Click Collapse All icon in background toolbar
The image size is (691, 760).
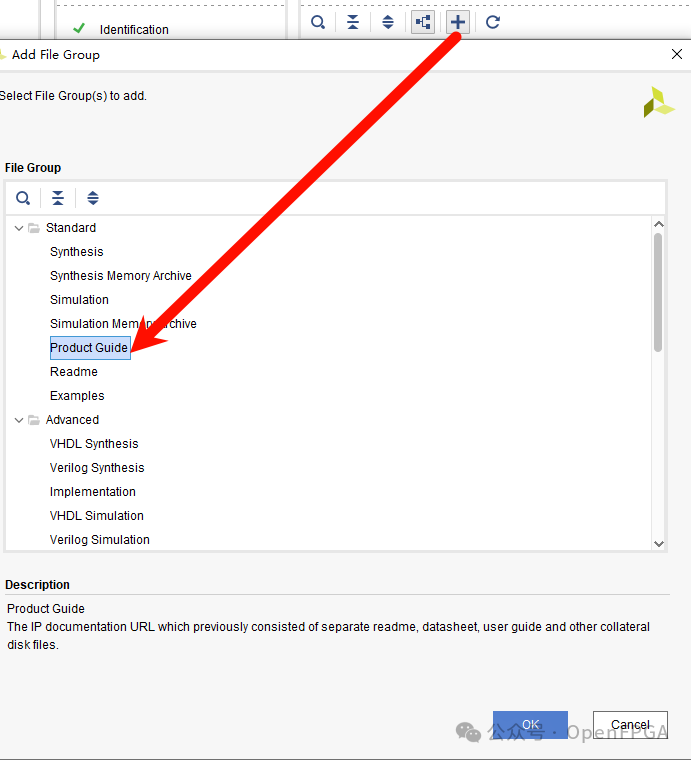353,22
